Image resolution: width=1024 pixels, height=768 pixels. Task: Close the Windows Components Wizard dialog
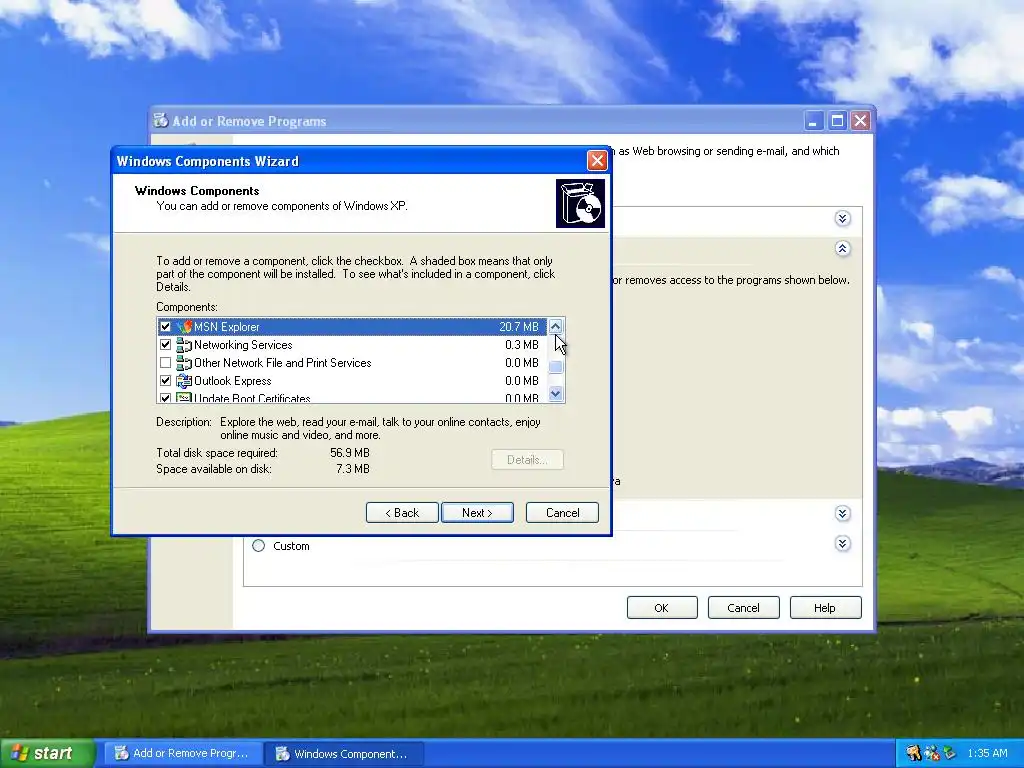[597, 161]
